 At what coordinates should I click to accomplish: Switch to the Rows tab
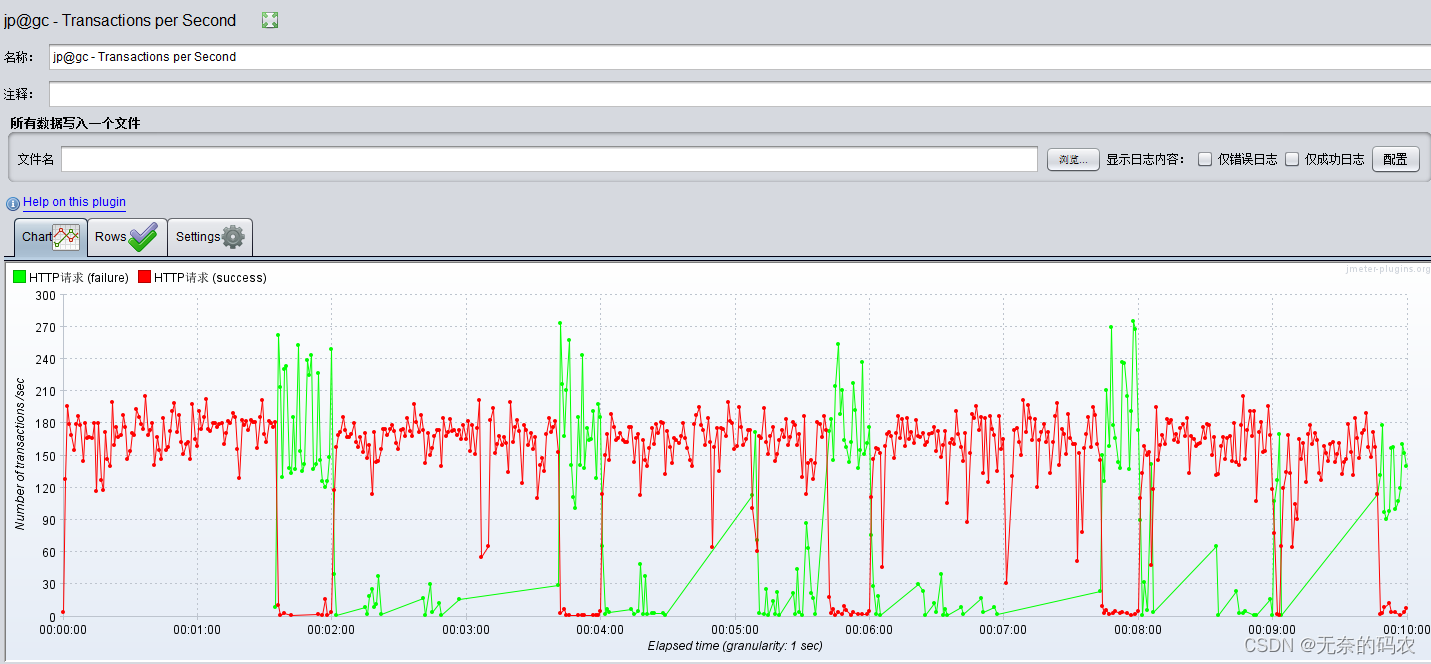(126, 237)
